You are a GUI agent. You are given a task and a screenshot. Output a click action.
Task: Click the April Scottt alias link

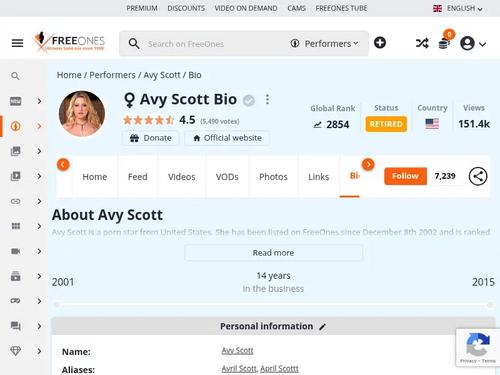point(279,369)
